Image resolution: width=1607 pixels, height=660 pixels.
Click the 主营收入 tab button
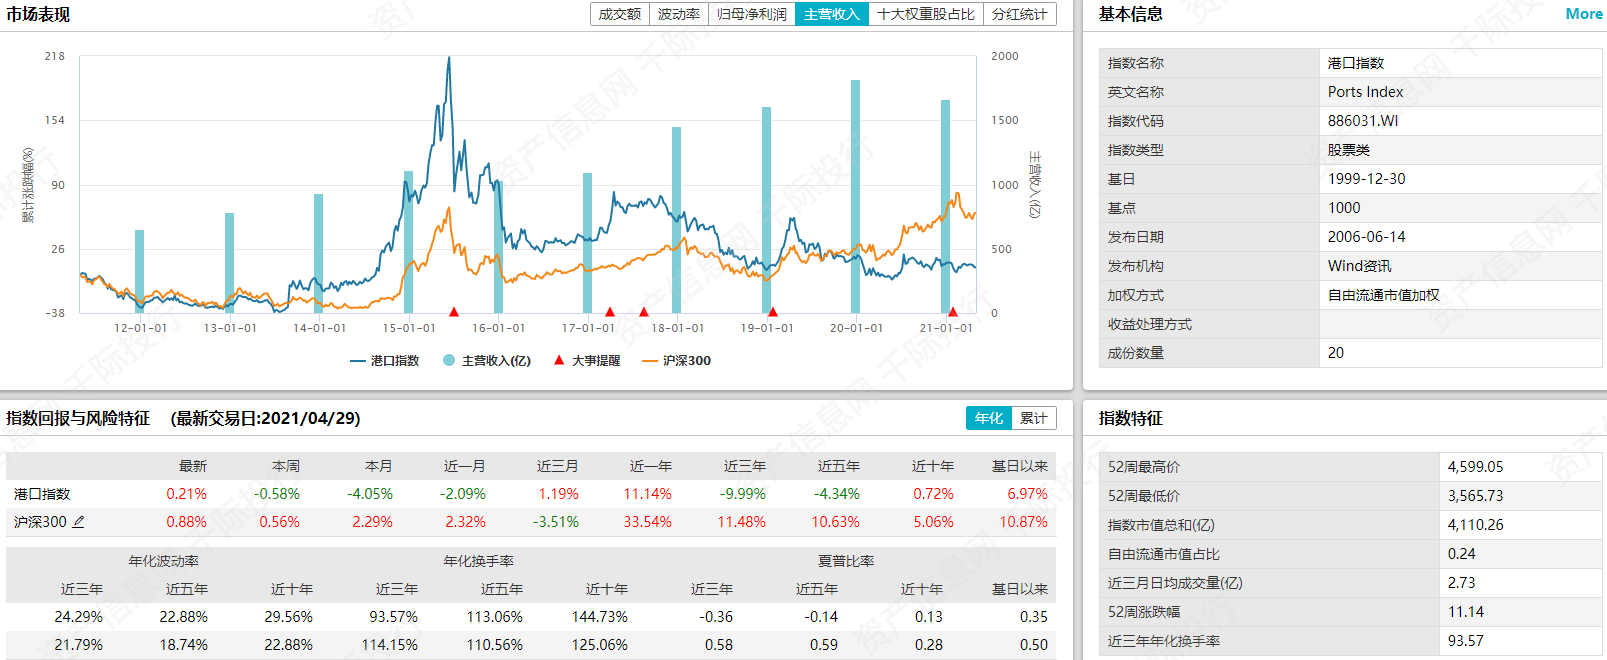(831, 14)
